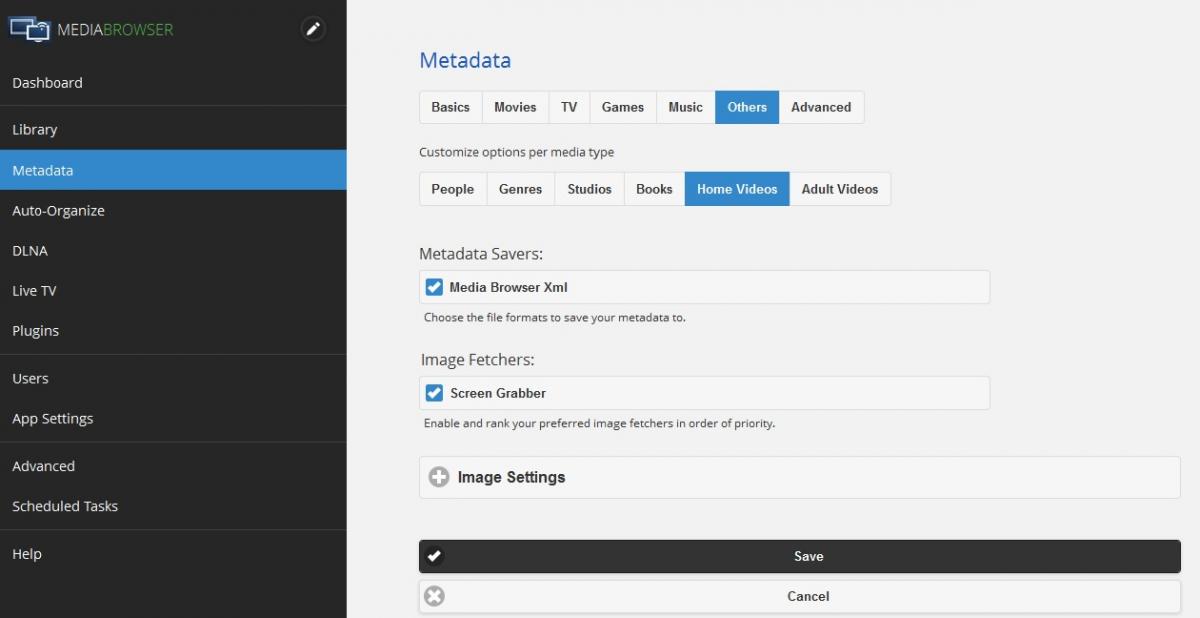Switch to the Movies metadata tab
Image resolution: width=1200 pixels, height=618 pixels.
tap(515, 107)
